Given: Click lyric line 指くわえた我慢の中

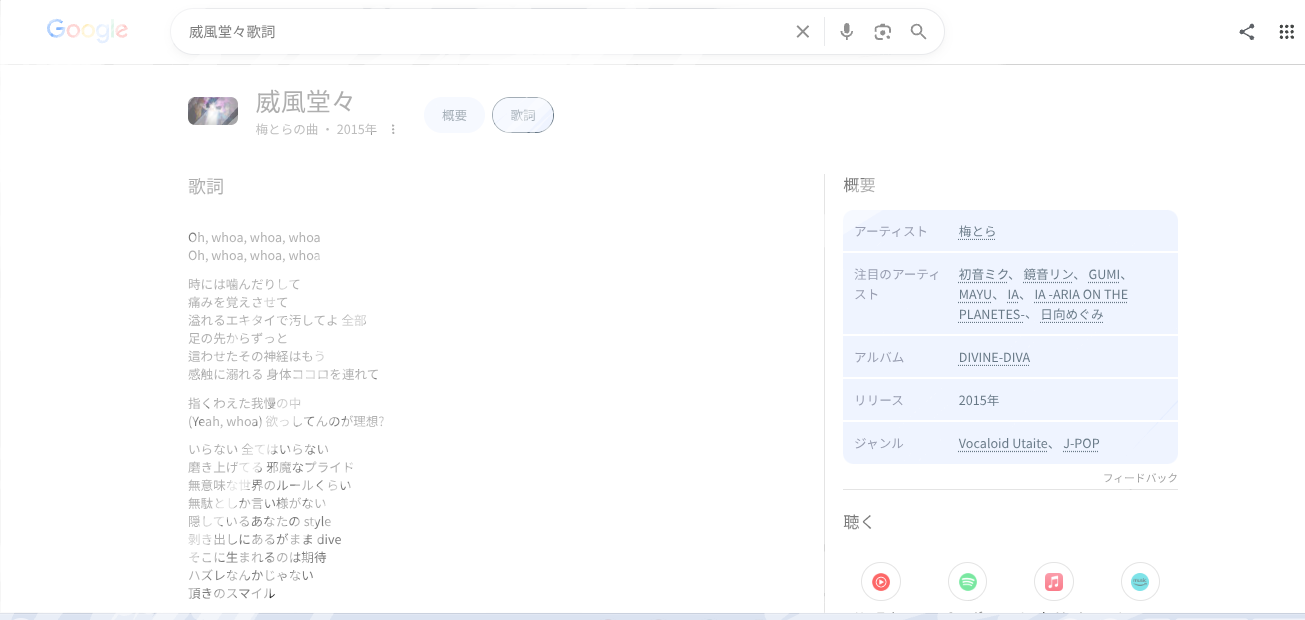Looking at the screenshot, I should click(244, 403).
